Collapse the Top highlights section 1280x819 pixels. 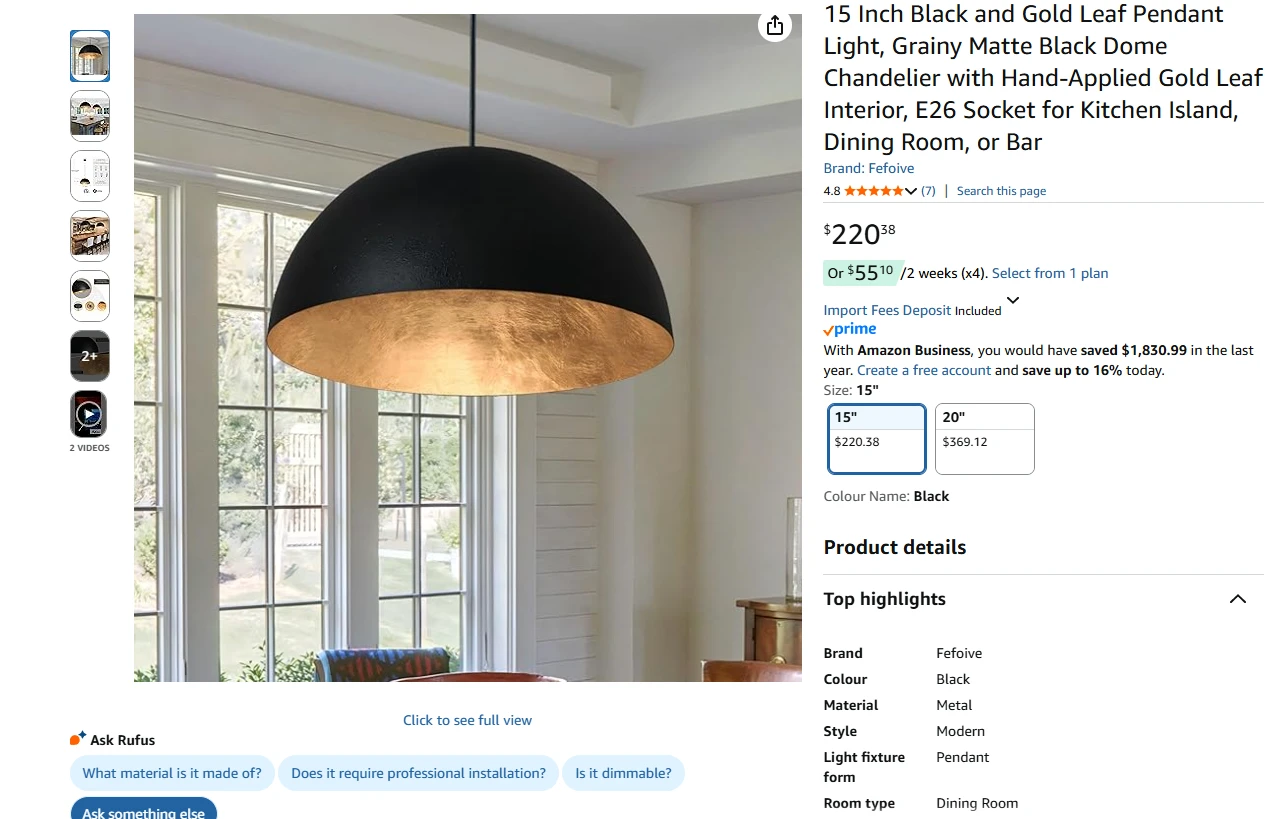[1238, 599]
